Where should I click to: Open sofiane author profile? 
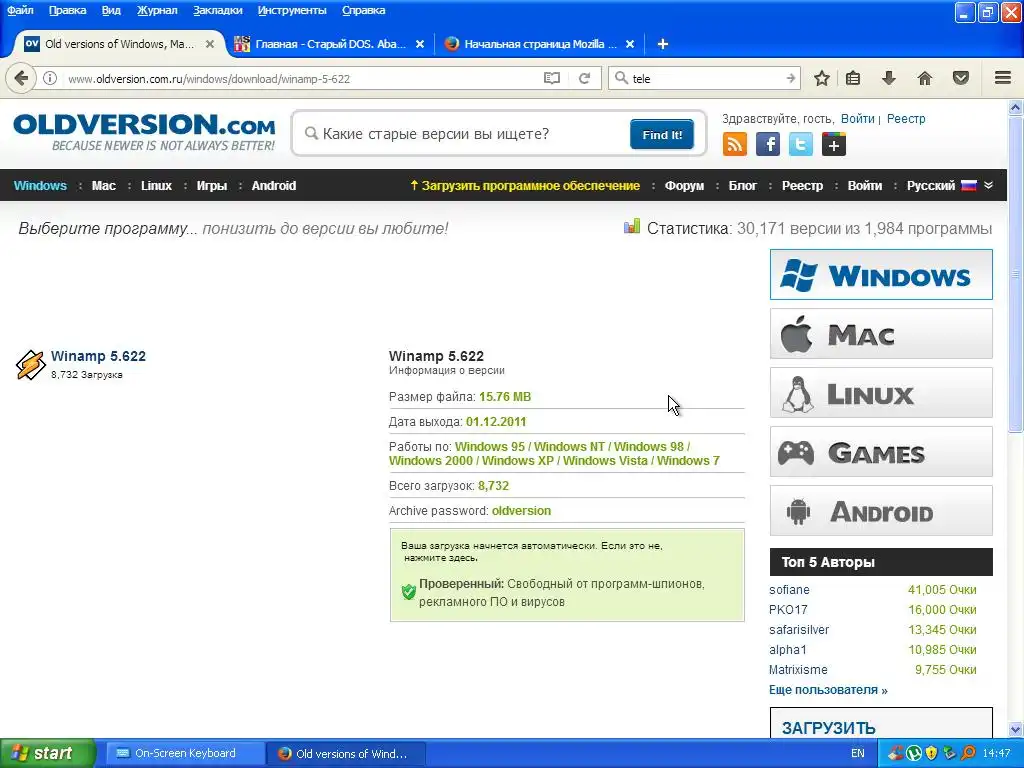789,590
